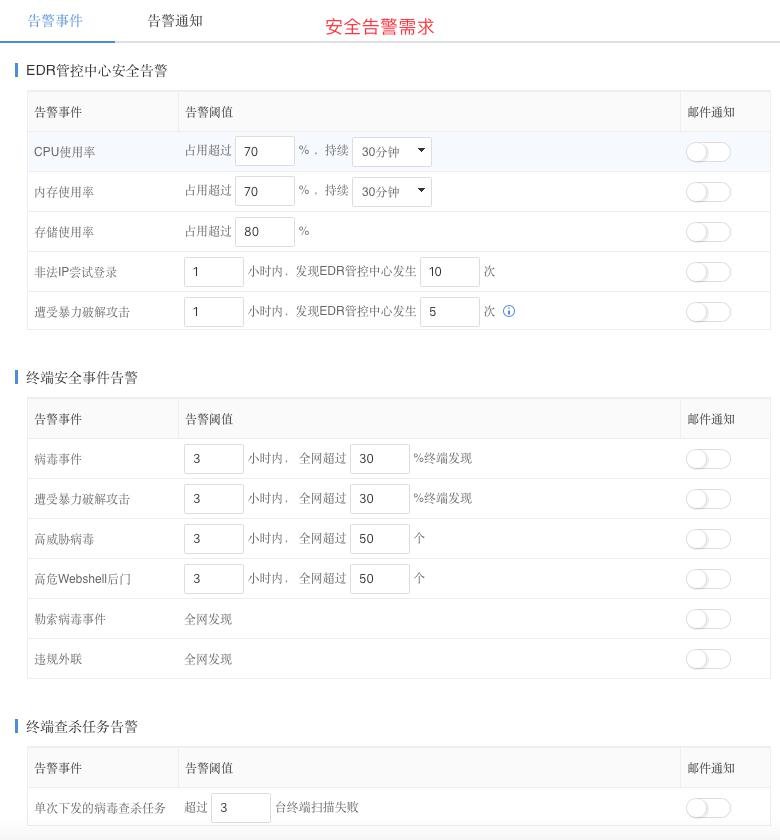The height and width of the screenshot is (840, 780).
Task: Click 非法IP尝试登录 occurrence count field
Action: coord(449,272)
